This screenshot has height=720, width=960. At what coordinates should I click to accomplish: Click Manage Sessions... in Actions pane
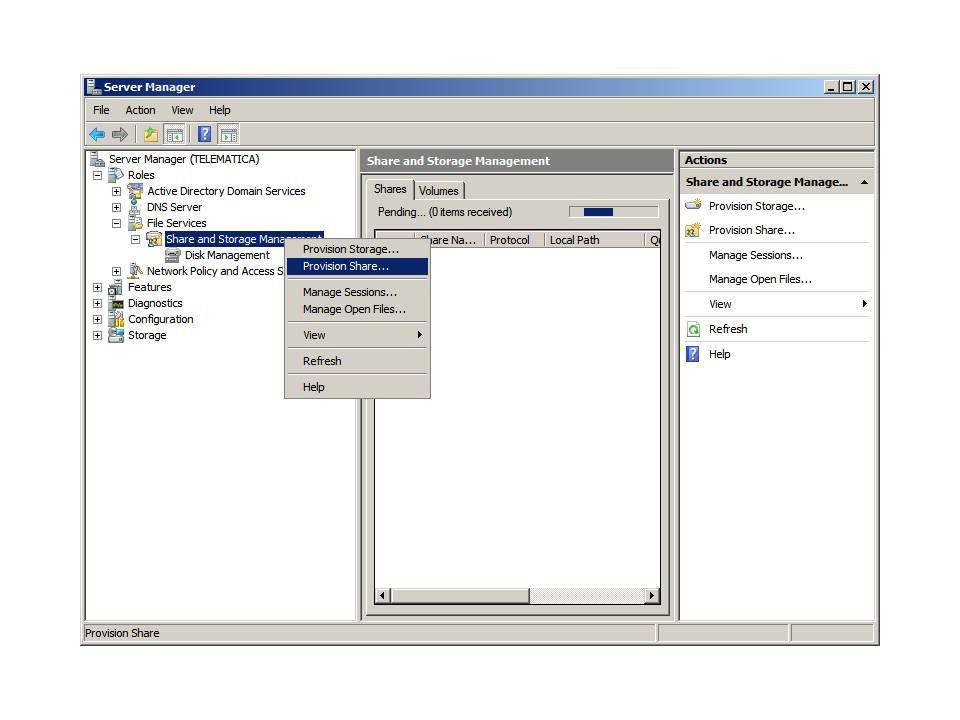[755, 255]
